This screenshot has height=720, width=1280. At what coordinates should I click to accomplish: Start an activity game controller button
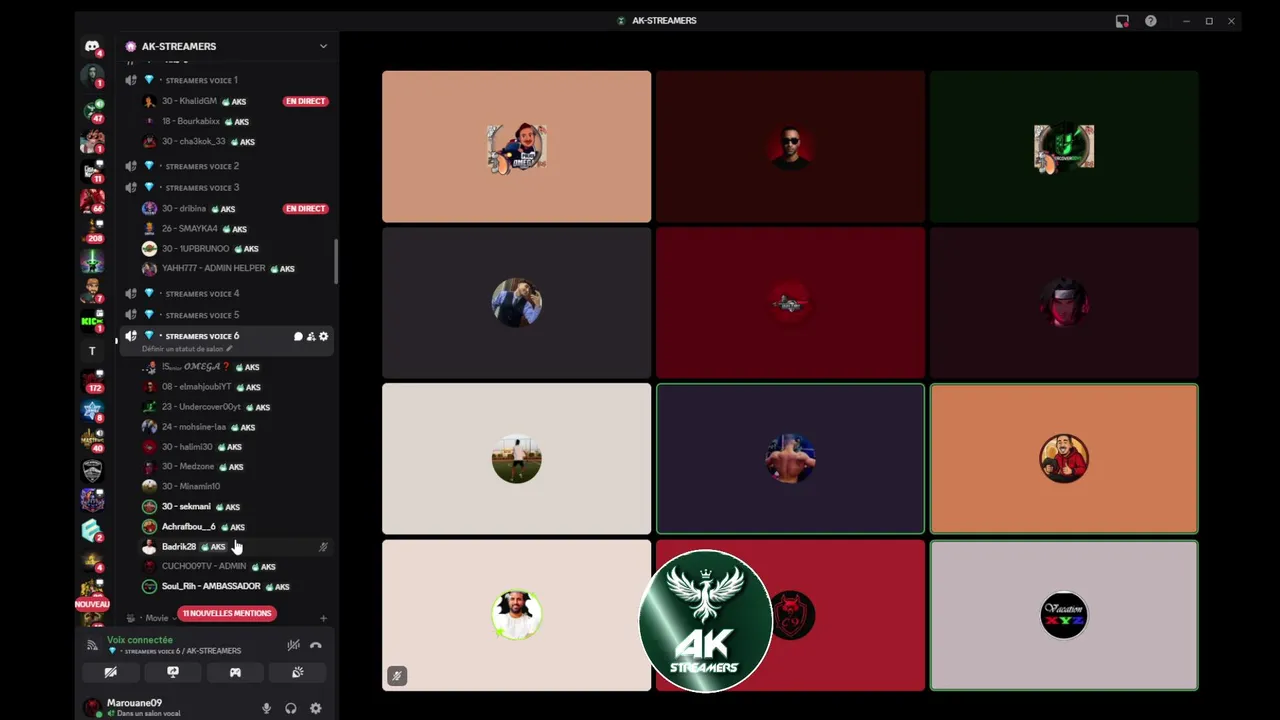pyautogui.click(x=235, y=672)
